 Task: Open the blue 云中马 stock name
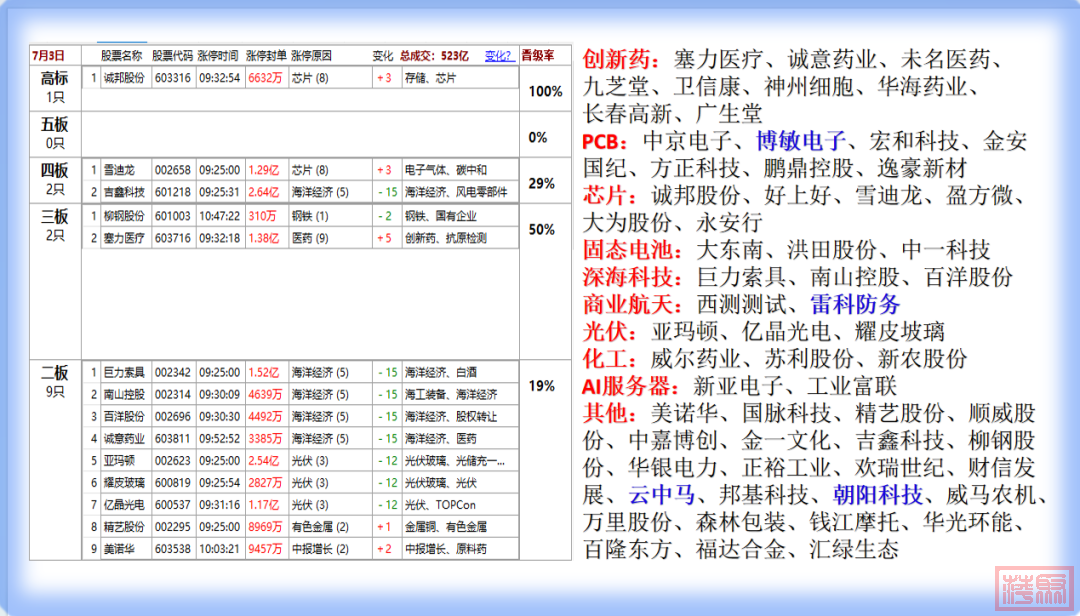[x=661, y=495]
